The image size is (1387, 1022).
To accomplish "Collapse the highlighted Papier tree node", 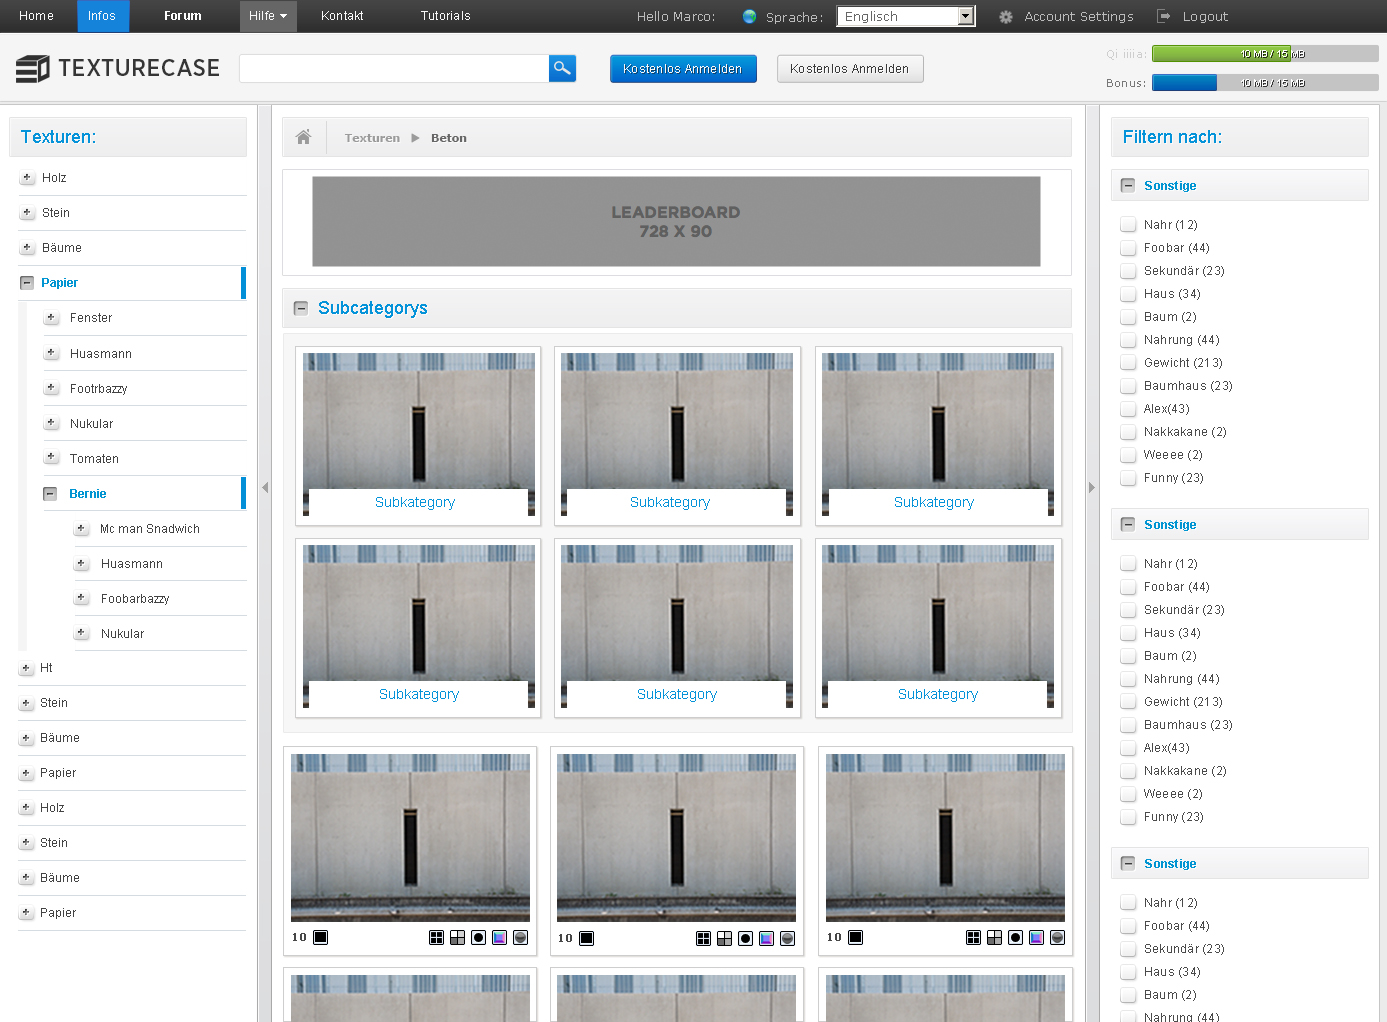I will click(x=27, y=283).
